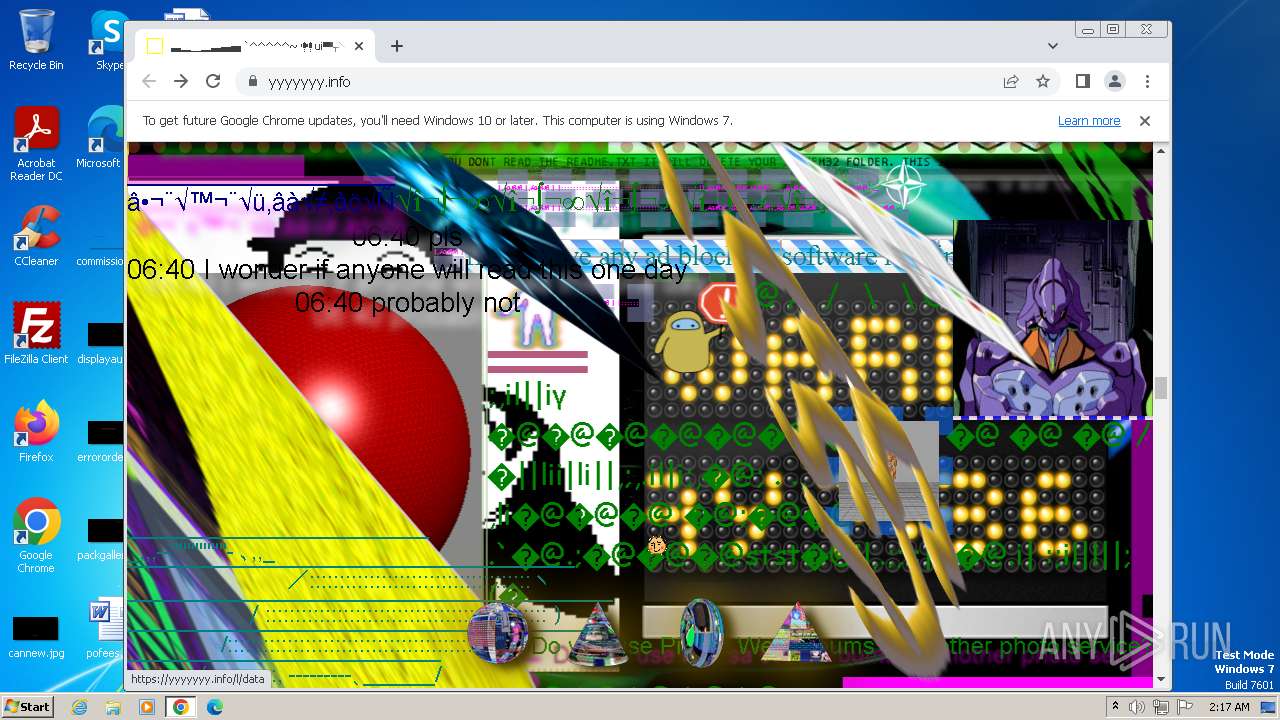Bookmark this page with the star icon
The image size is (1280, 720).
(1043, 81)
